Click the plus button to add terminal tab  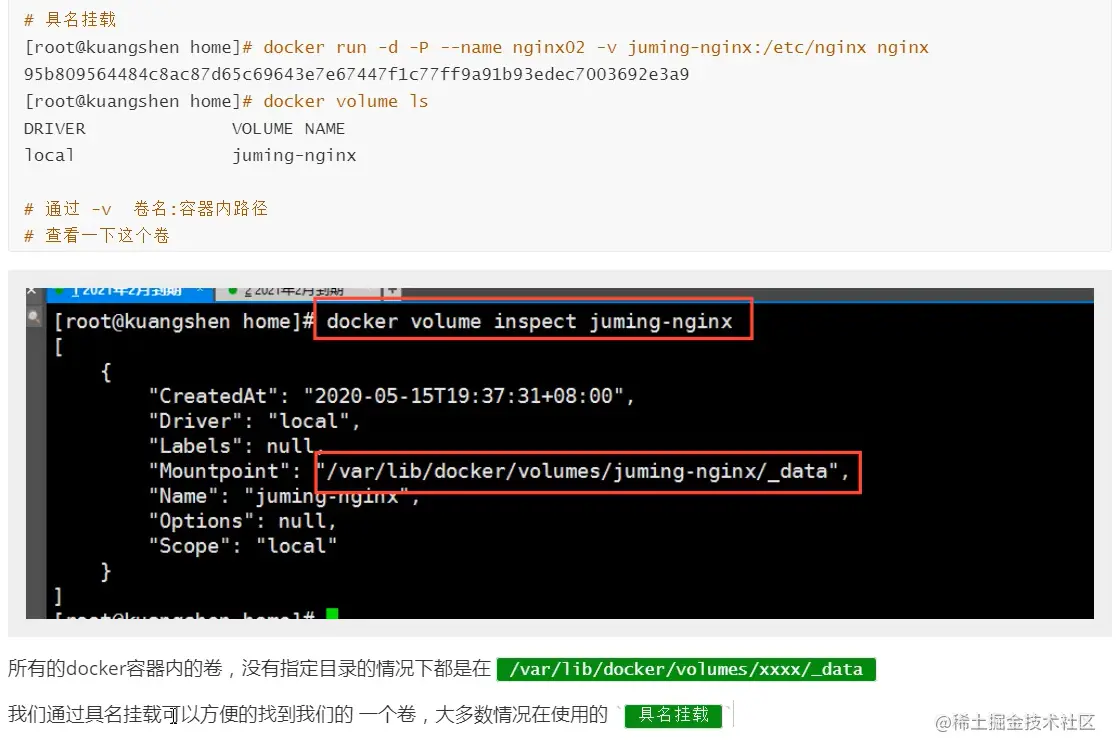coord(392,291)
